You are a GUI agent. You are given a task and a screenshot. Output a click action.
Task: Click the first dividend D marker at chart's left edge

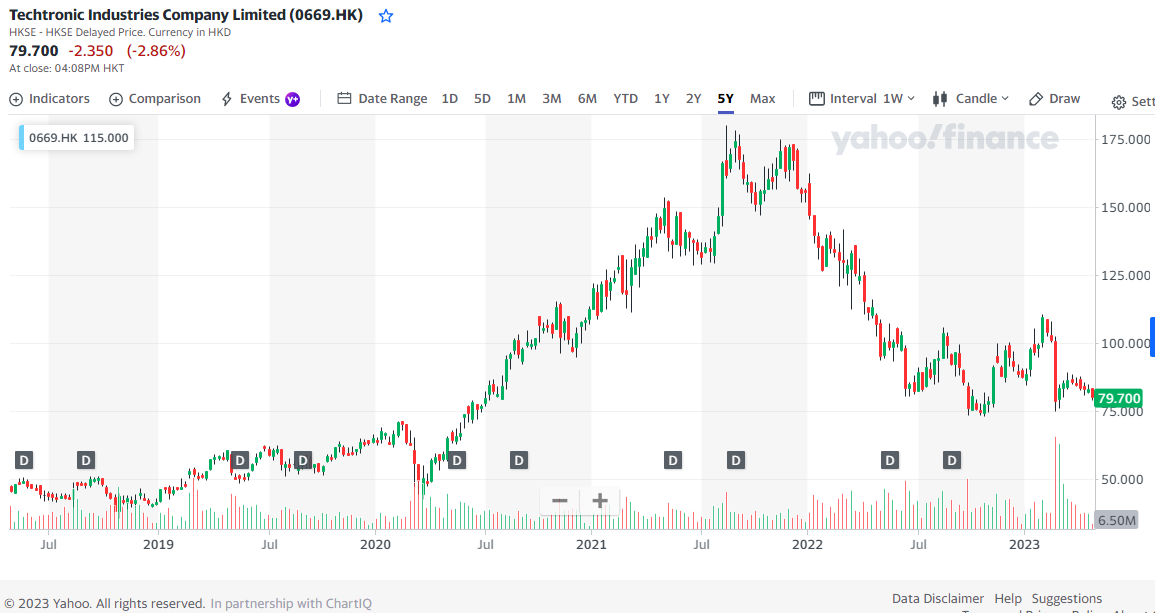click(24, 460)
